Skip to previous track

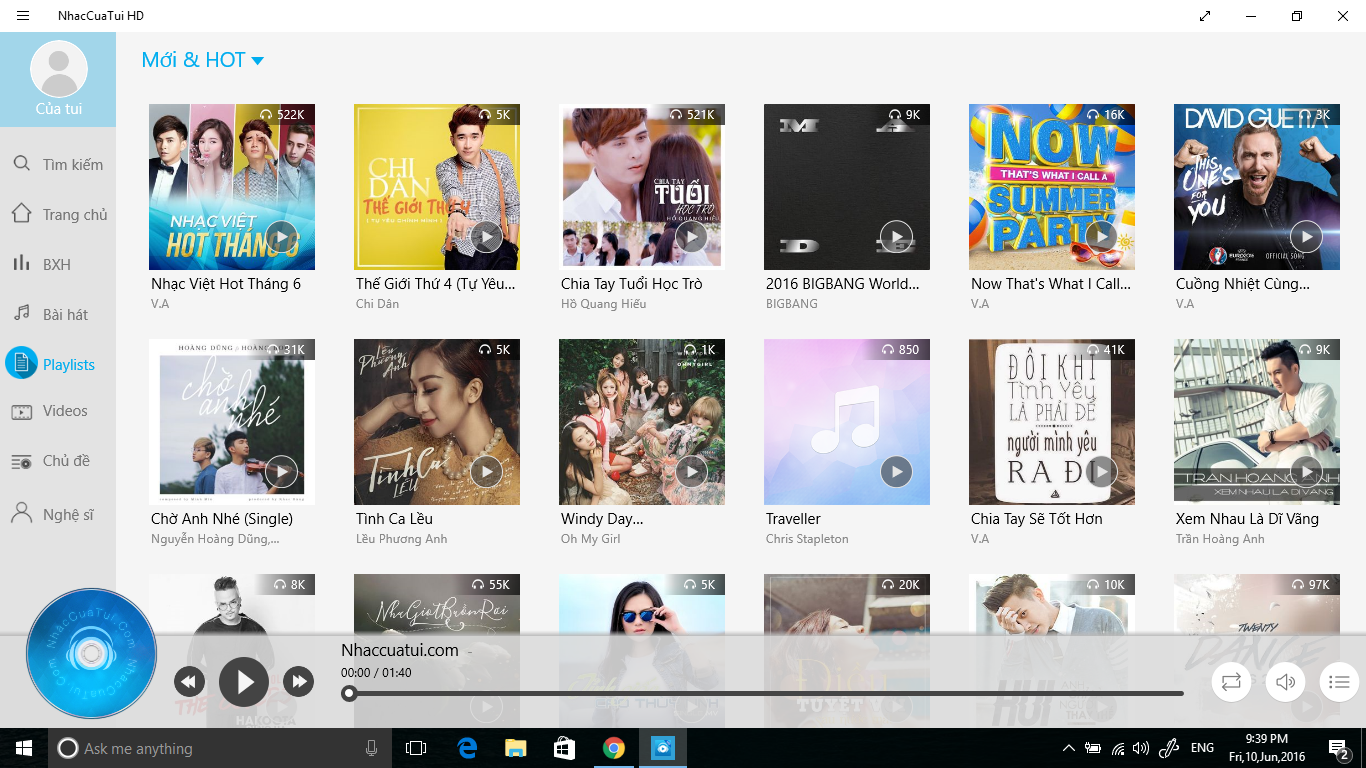pos(189,682)
